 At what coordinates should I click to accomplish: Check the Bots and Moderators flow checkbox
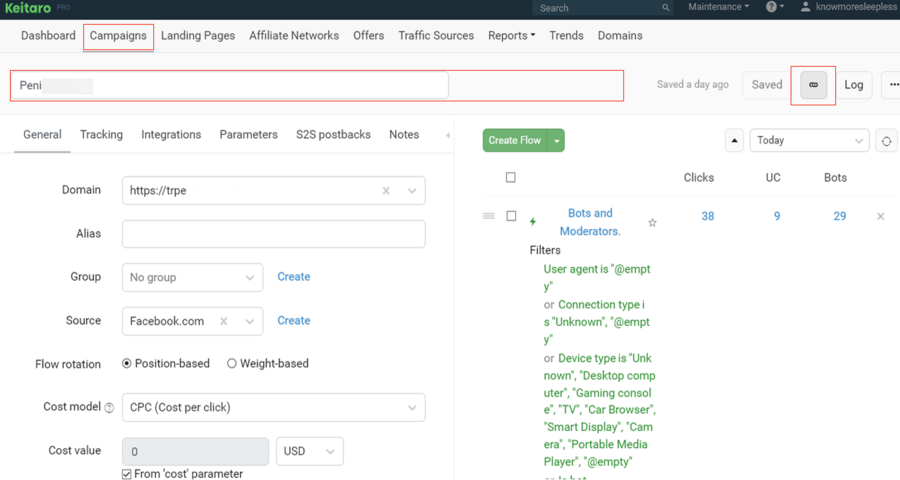point(511,216)
